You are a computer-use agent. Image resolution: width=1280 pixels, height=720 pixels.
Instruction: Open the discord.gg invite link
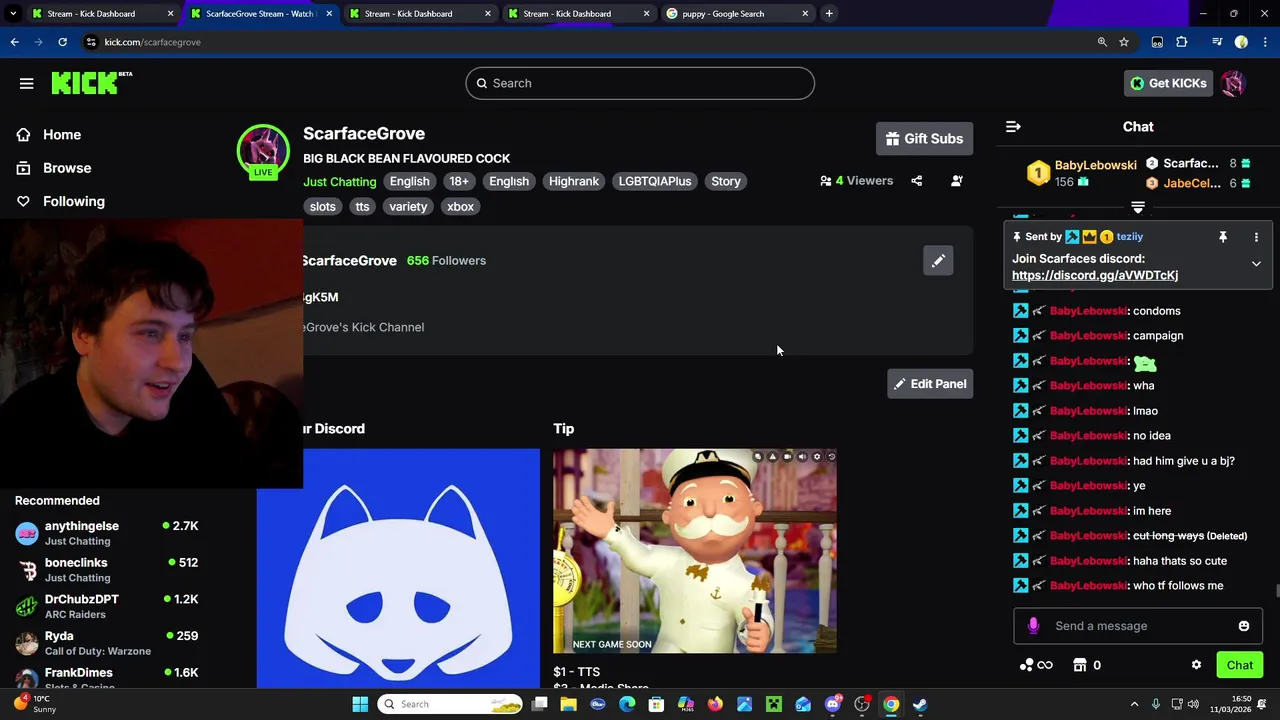tap(1095, 275)
